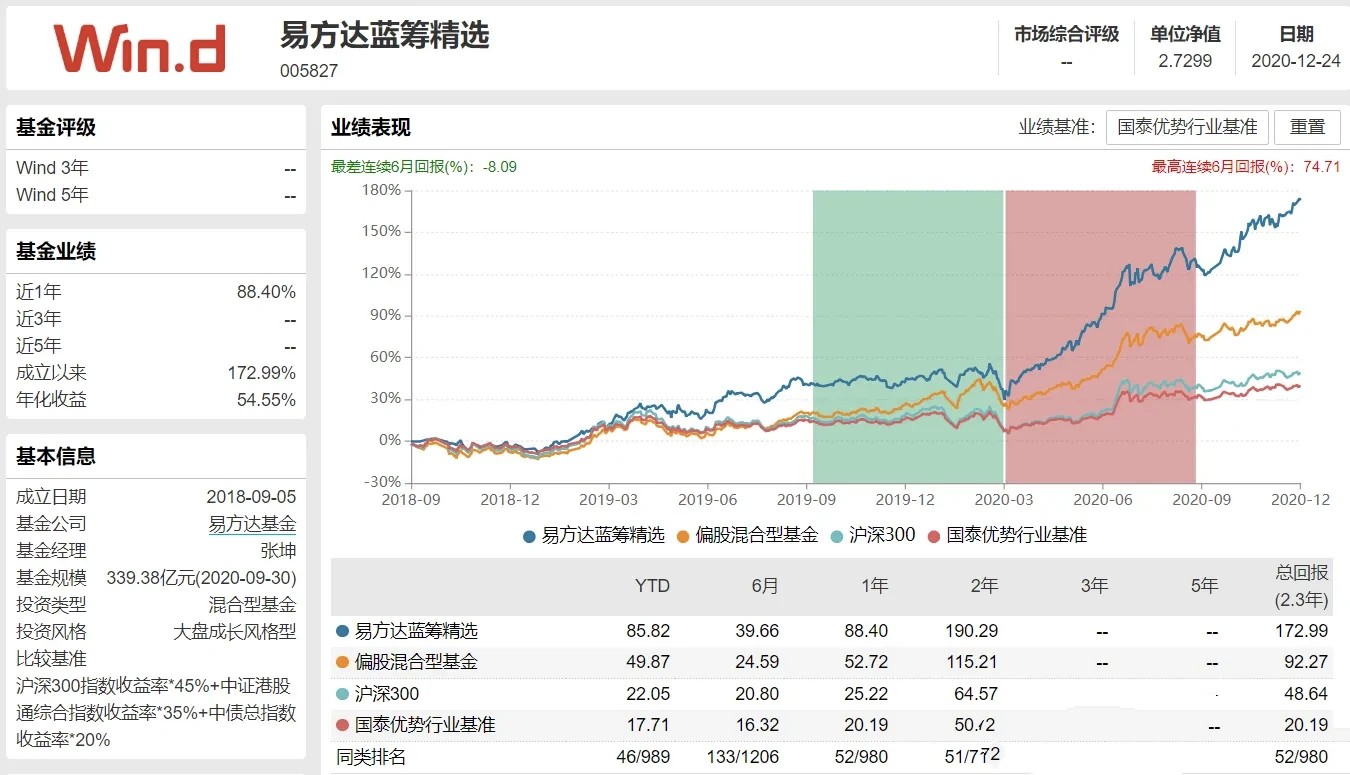The image size is (1350, 775).
Task: Click the YTD value 85.82
Action: point(650,631)
